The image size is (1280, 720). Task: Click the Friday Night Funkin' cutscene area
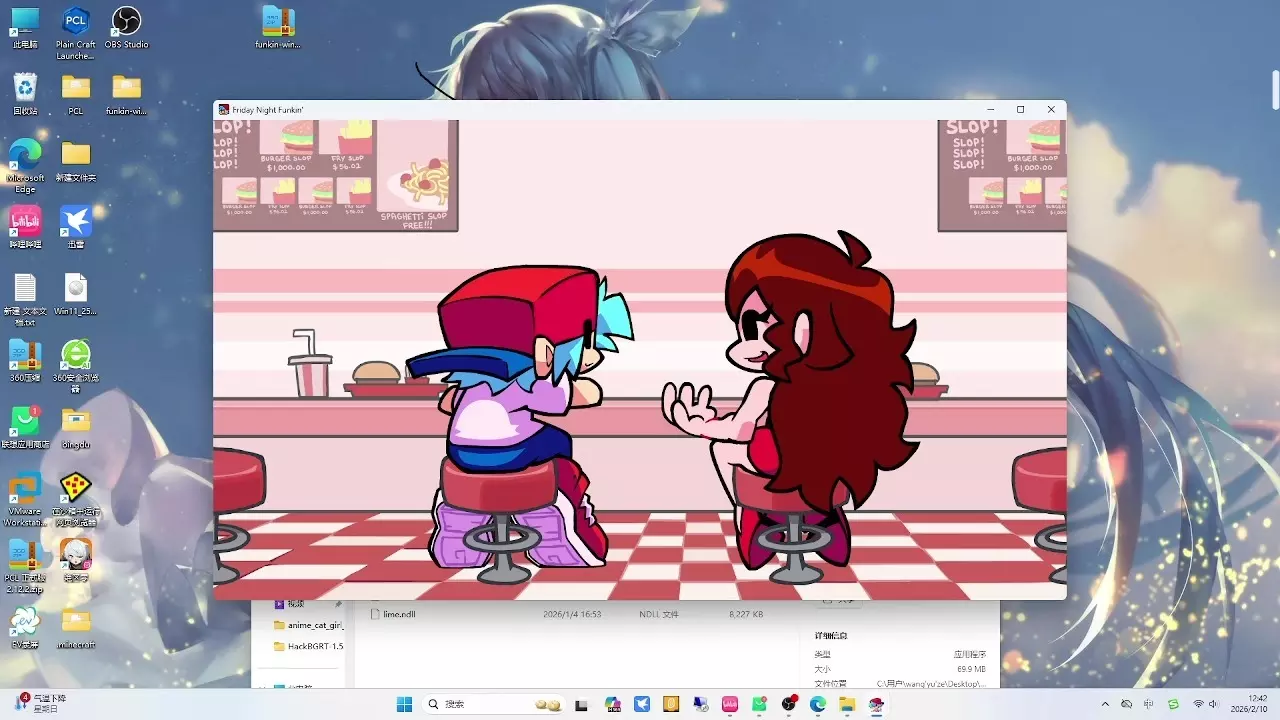[640, 360]
